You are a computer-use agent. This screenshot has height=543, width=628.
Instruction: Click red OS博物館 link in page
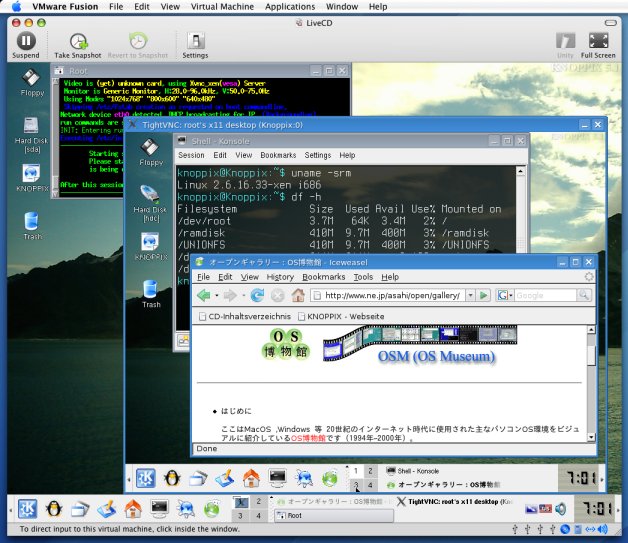308,438
